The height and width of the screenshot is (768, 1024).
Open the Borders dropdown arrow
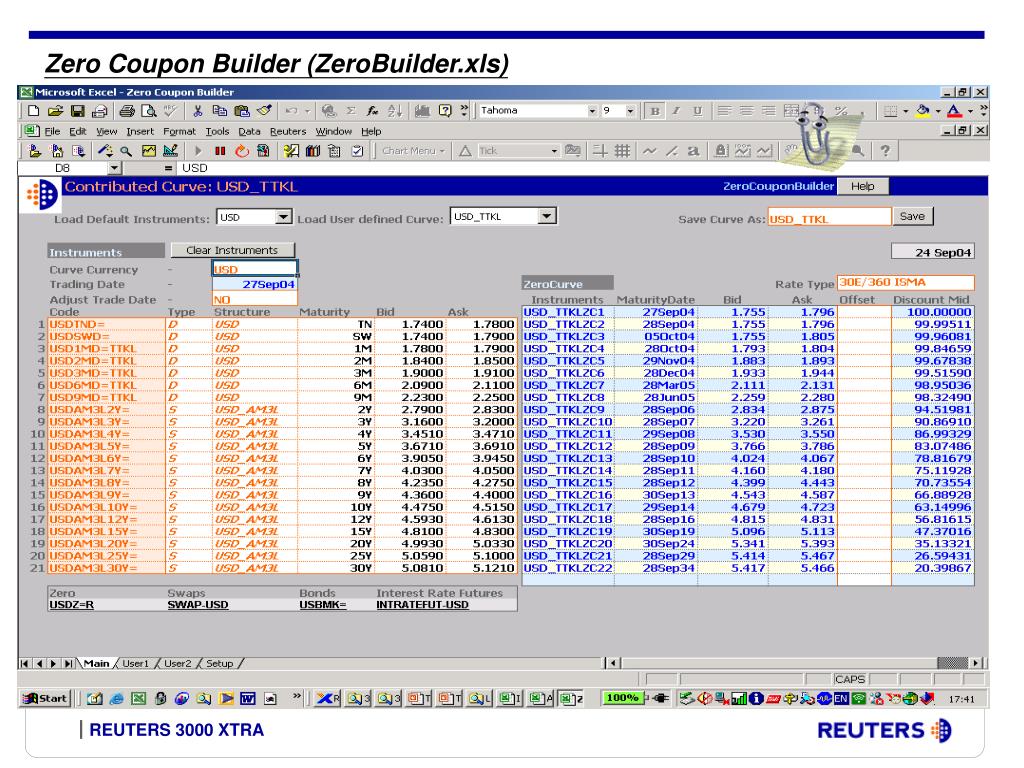906,111
